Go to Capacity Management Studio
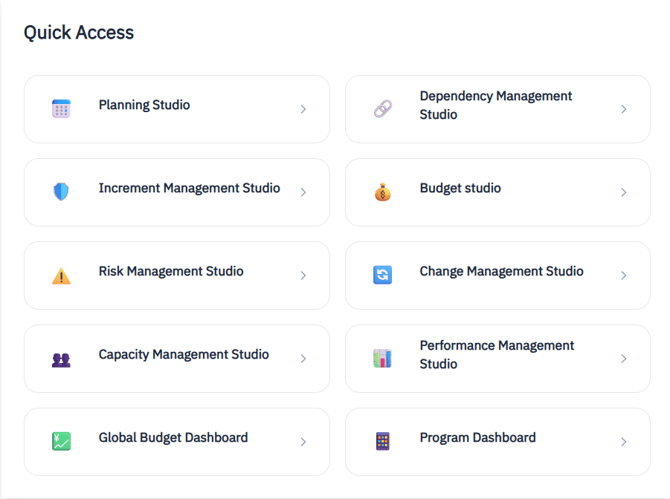 click(x=183, y=354)
